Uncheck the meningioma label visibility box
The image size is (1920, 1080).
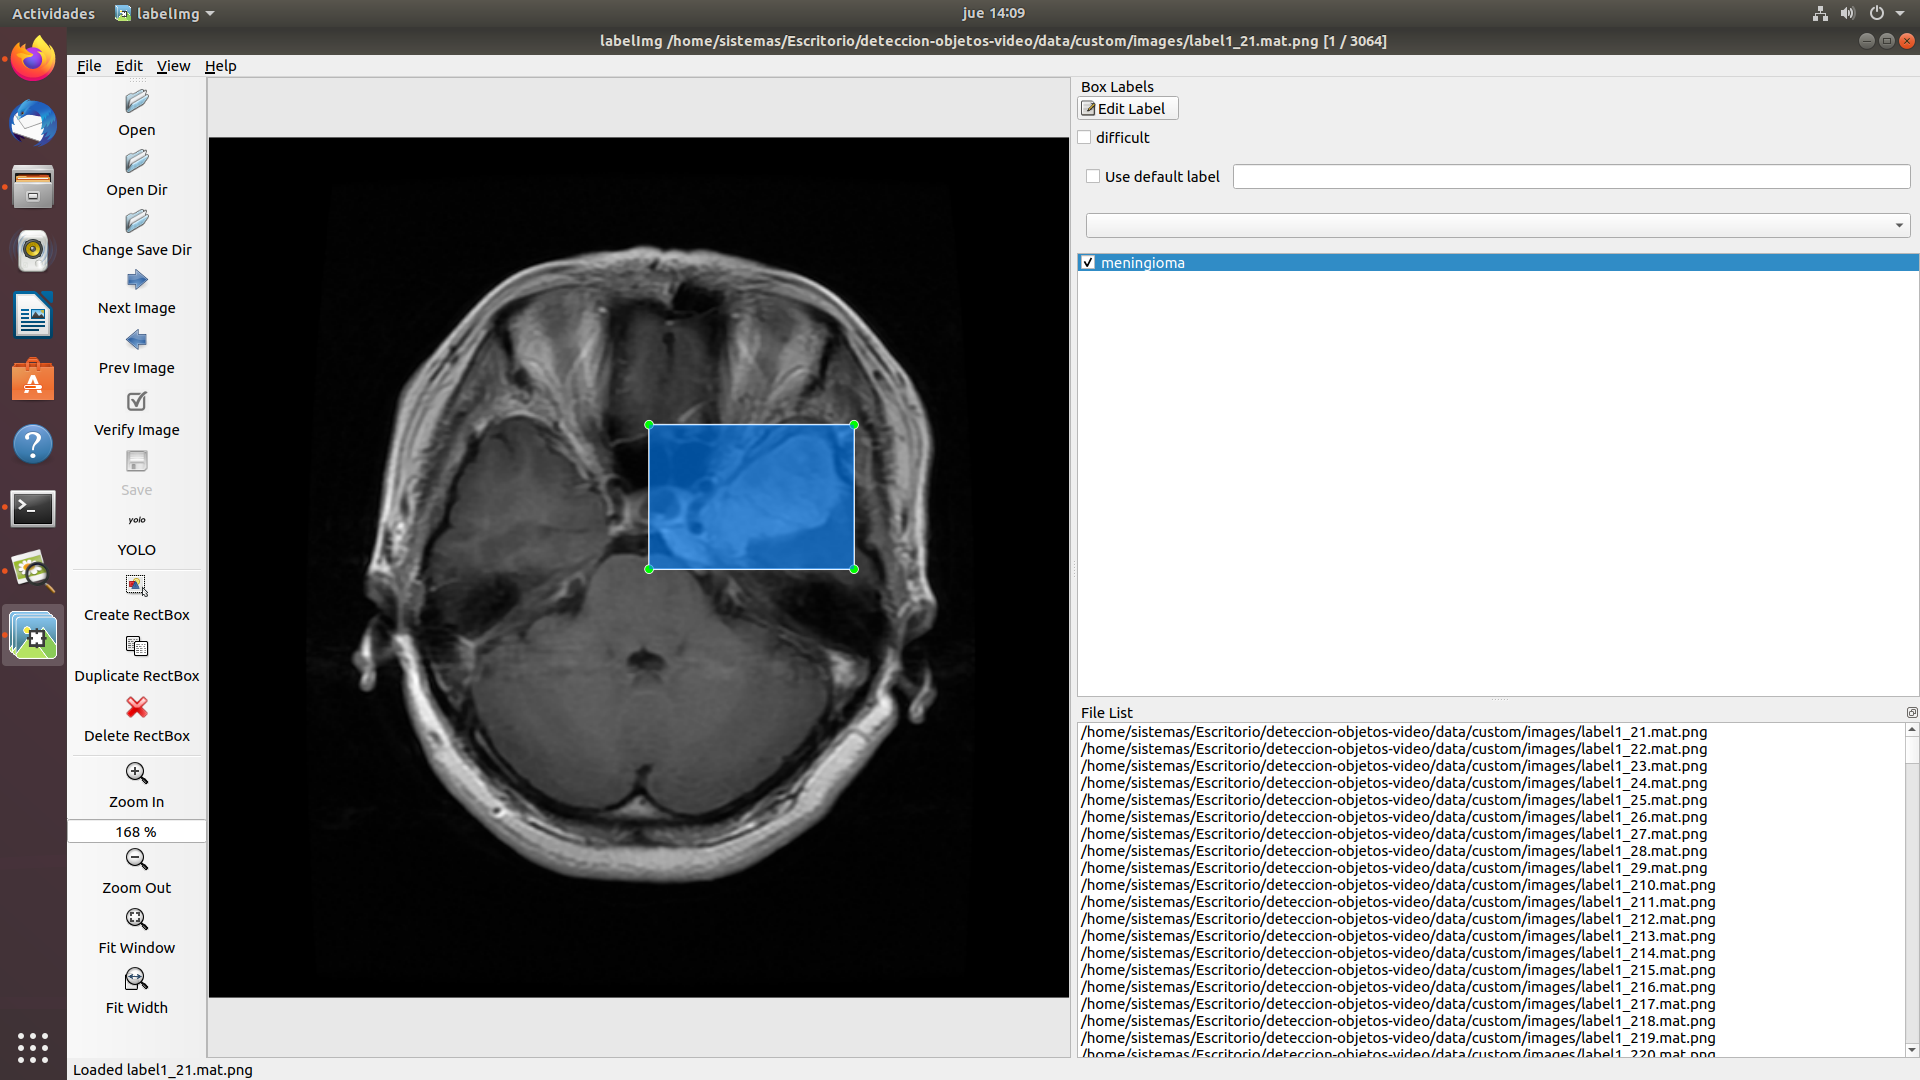tap(1088, 263)
